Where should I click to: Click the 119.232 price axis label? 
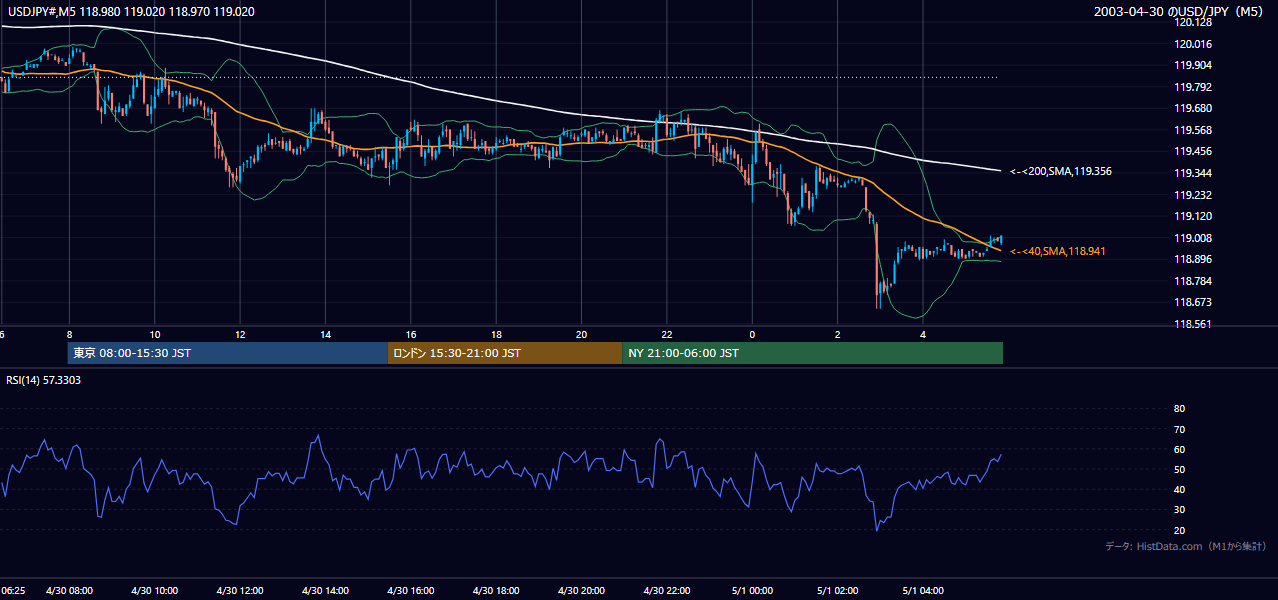point(1191,195)
